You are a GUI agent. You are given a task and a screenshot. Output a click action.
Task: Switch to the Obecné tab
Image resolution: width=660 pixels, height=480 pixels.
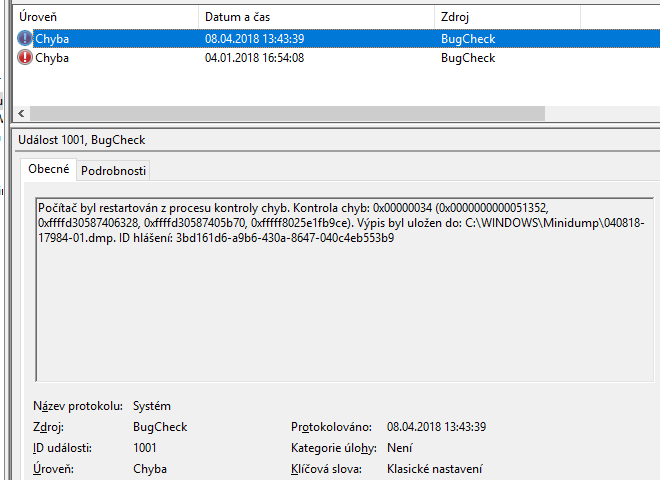pyautogui.click(x=49, y=169)
